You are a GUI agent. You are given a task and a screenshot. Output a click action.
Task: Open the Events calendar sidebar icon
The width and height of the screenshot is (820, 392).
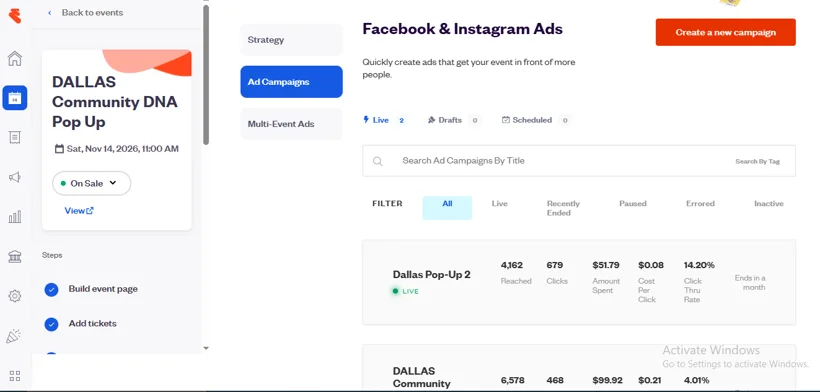(x=15, y=98)
